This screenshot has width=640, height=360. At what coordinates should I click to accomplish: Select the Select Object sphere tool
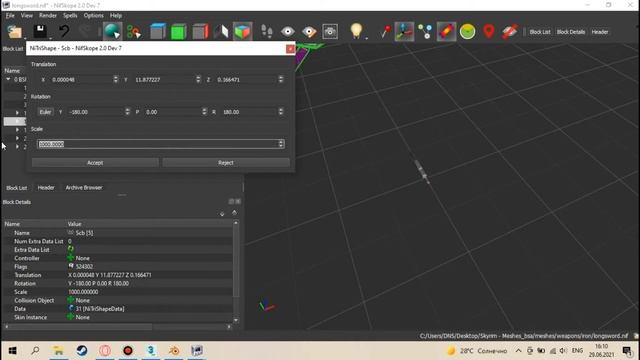[x=112, y=31]
